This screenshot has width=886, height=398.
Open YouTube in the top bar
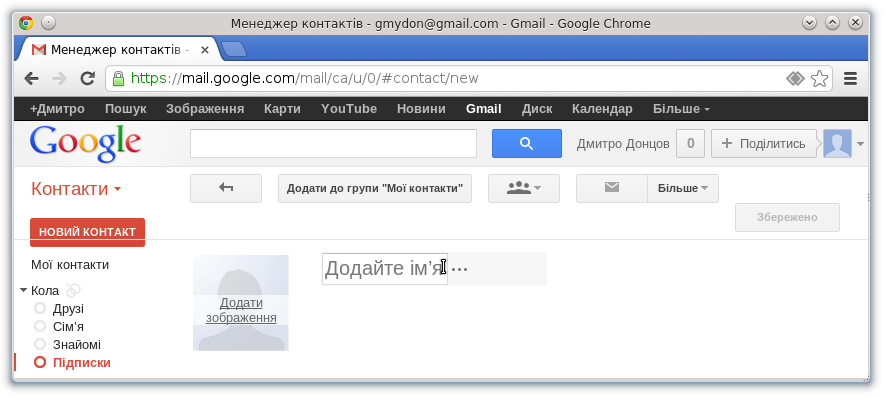(x=349, y=109)
